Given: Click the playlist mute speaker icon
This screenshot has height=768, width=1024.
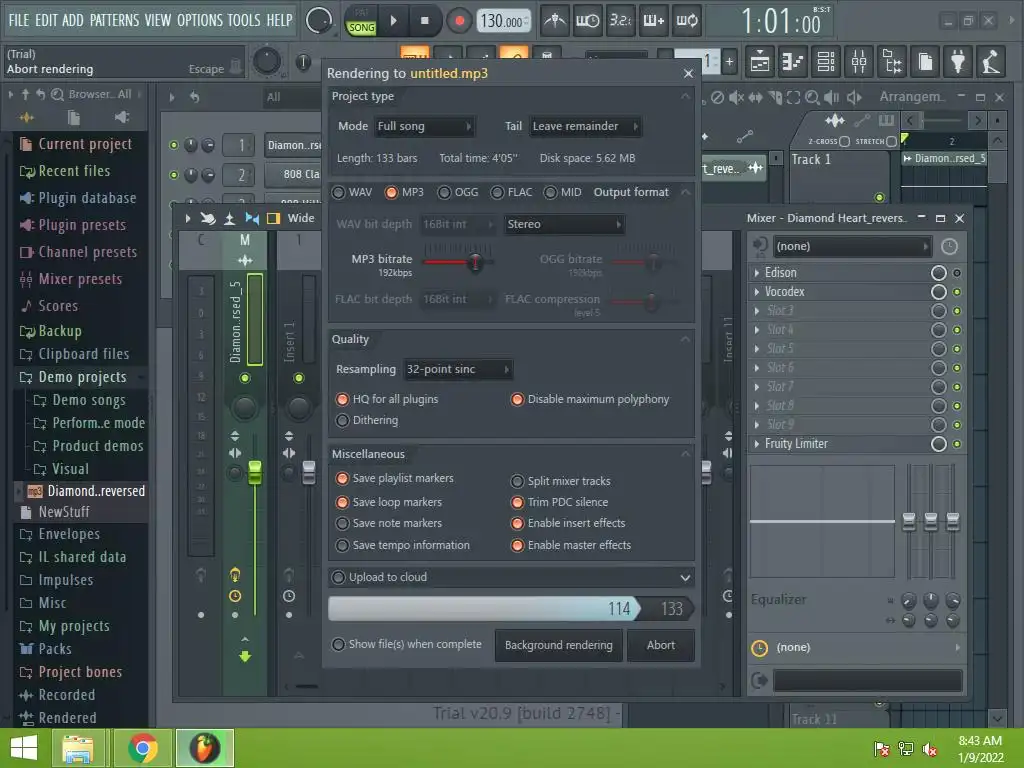Looking at the screenshot, I should (736, 98).
